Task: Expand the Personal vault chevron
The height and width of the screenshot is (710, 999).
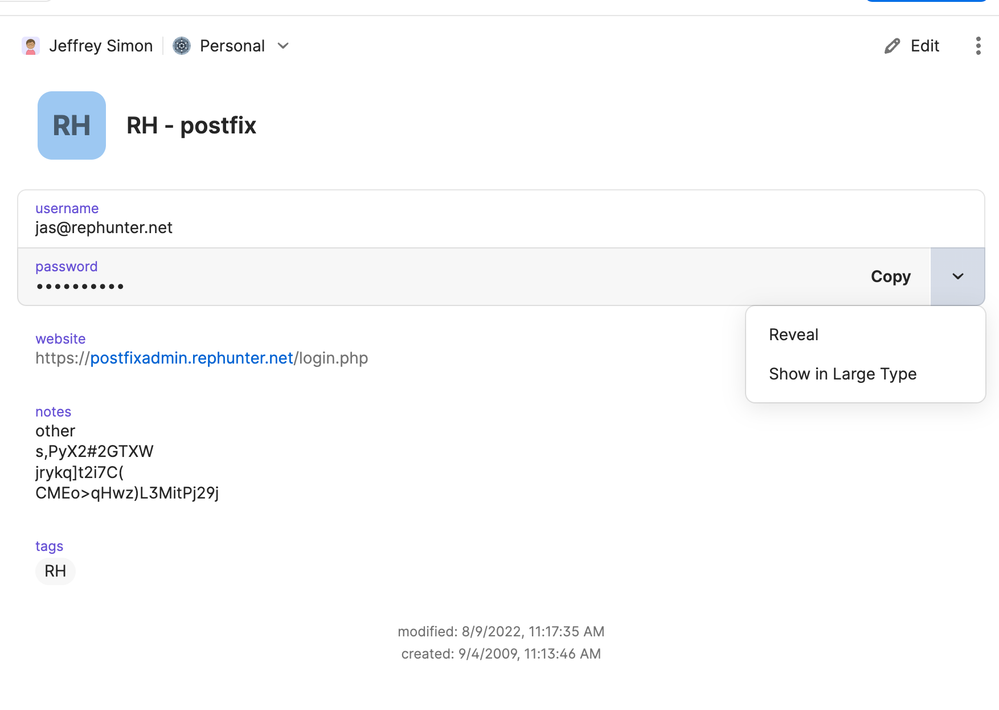Action: click(x=283, y=46)
